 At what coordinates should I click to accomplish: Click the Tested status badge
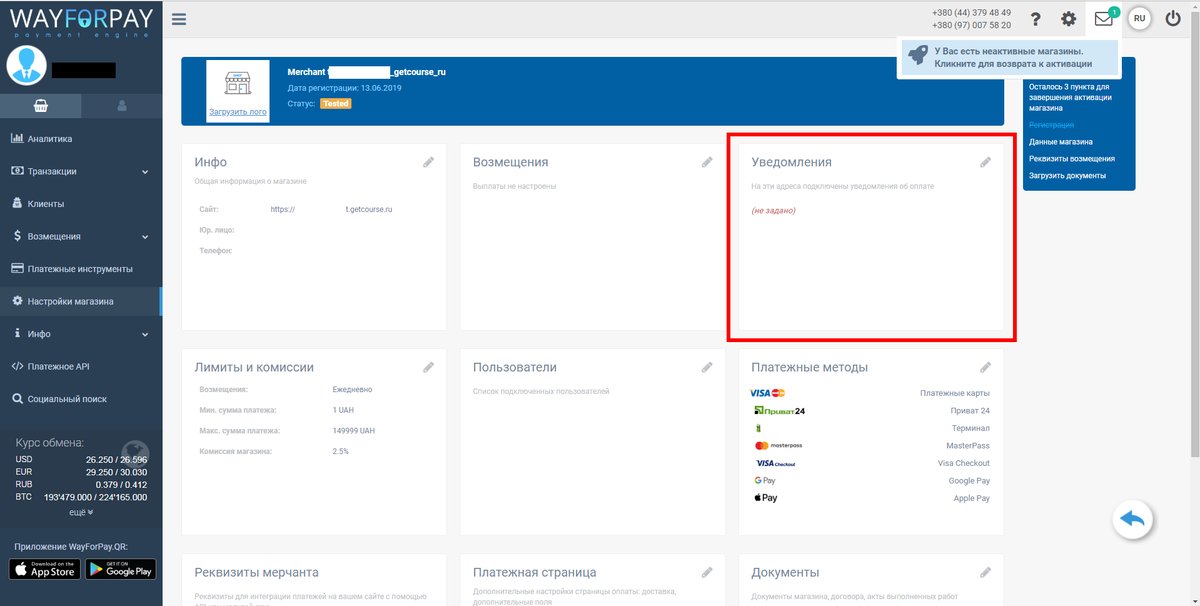[x=336, y=103]
